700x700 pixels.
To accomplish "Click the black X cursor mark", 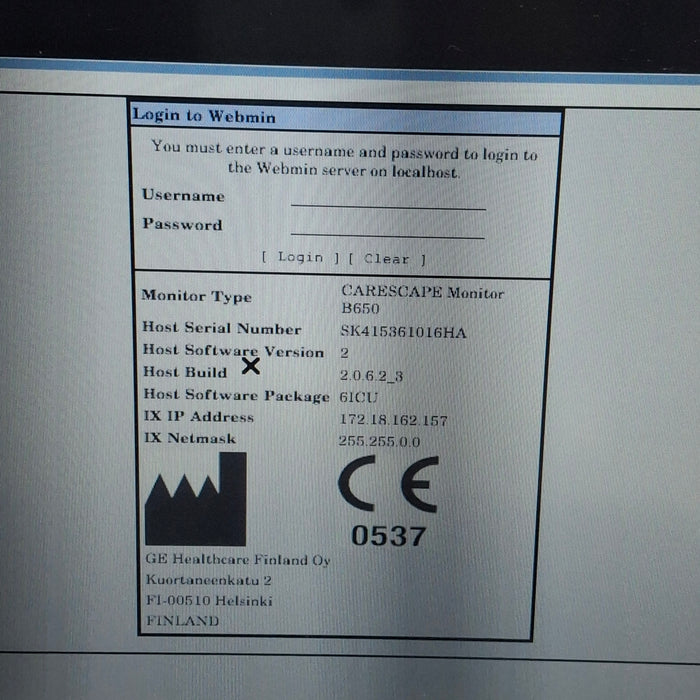I will tap(251, 366).
